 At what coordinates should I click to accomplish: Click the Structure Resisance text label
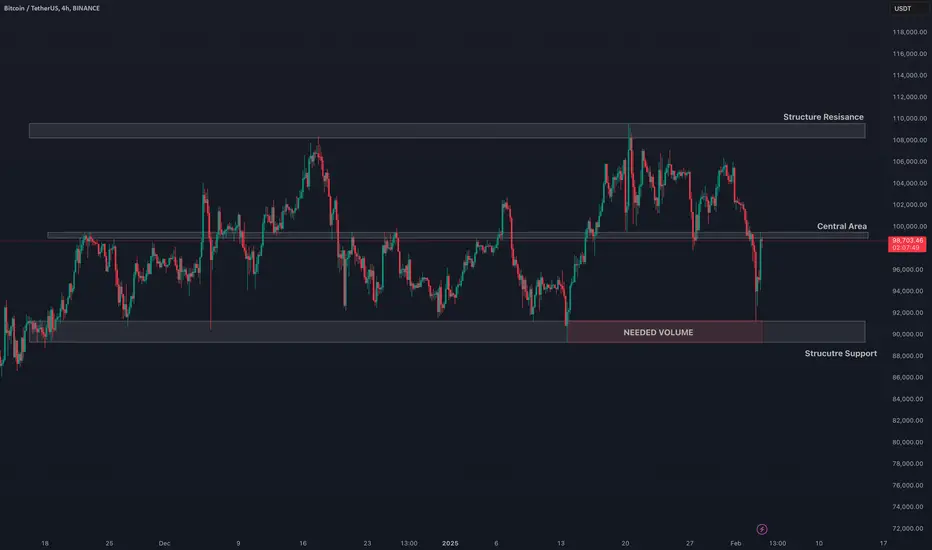(823, 117)
